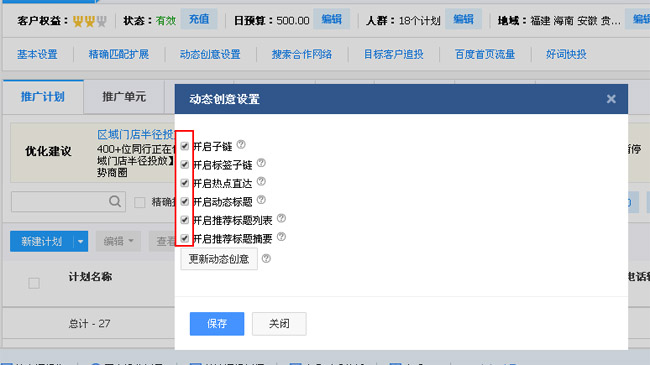Open 动态创意设置 link
Screen dimensions: 650x365
(210, 54)
